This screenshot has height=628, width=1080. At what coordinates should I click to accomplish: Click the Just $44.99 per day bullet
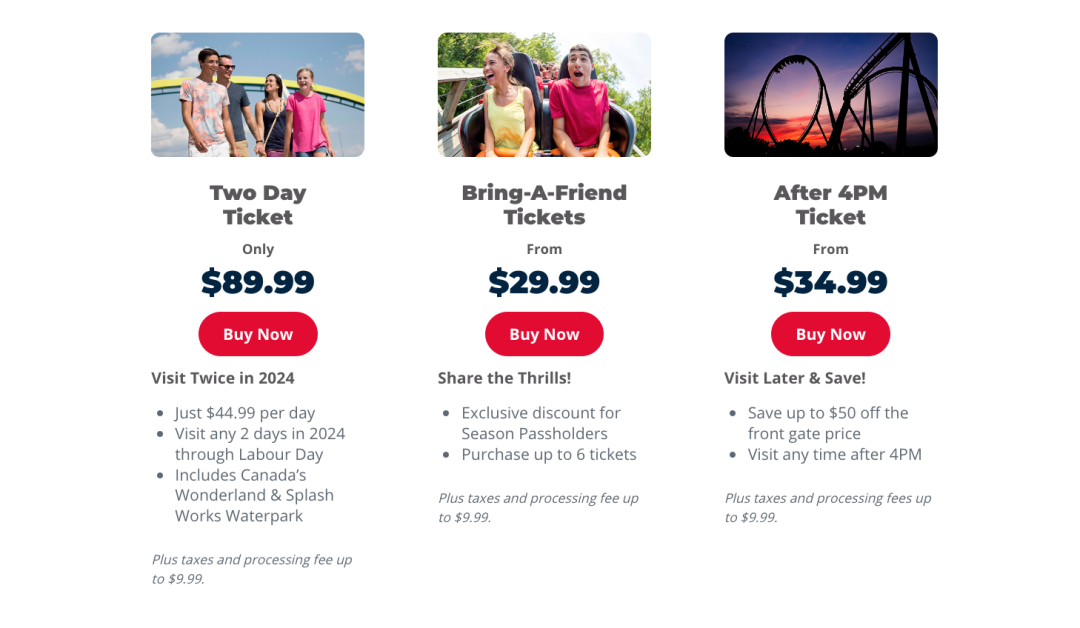[245, 413]
